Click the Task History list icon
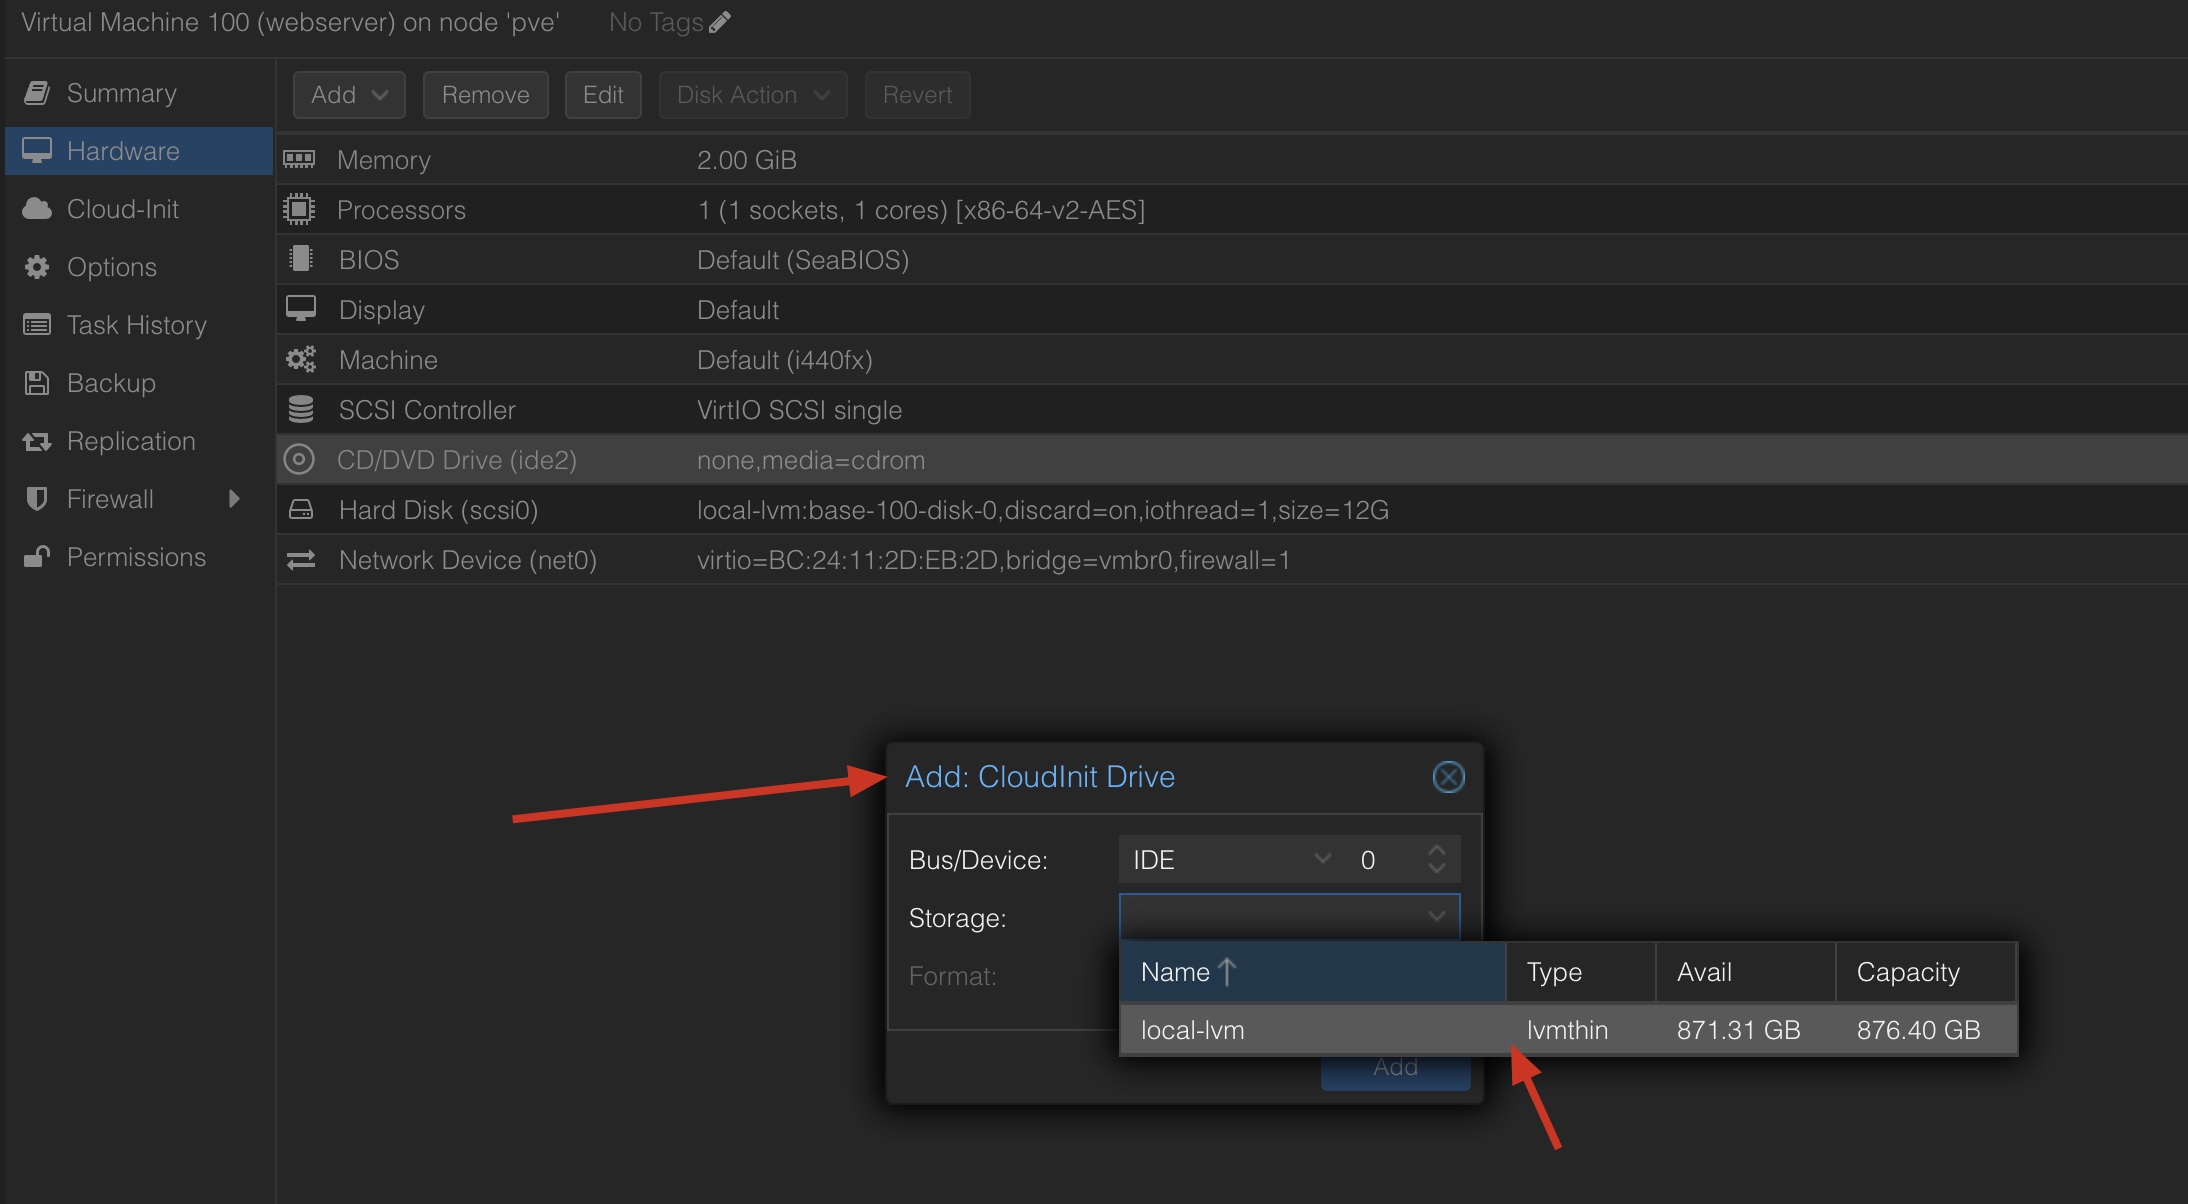The height and width of the screenshot is (1204, 2188). (37, 325)
